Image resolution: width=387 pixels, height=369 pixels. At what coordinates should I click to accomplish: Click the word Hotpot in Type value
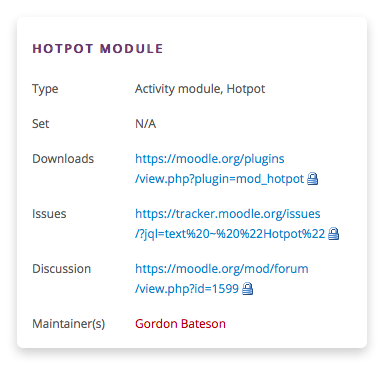[246, 89]
